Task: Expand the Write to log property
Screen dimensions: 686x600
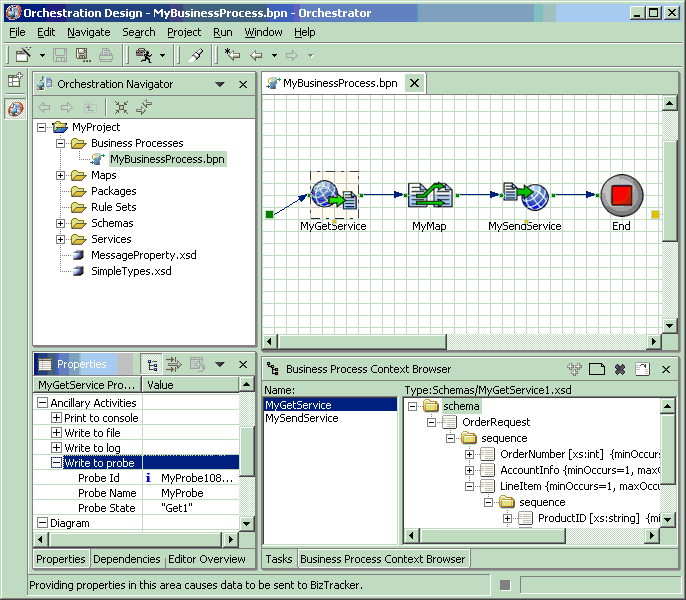Action: pos(56,448)
